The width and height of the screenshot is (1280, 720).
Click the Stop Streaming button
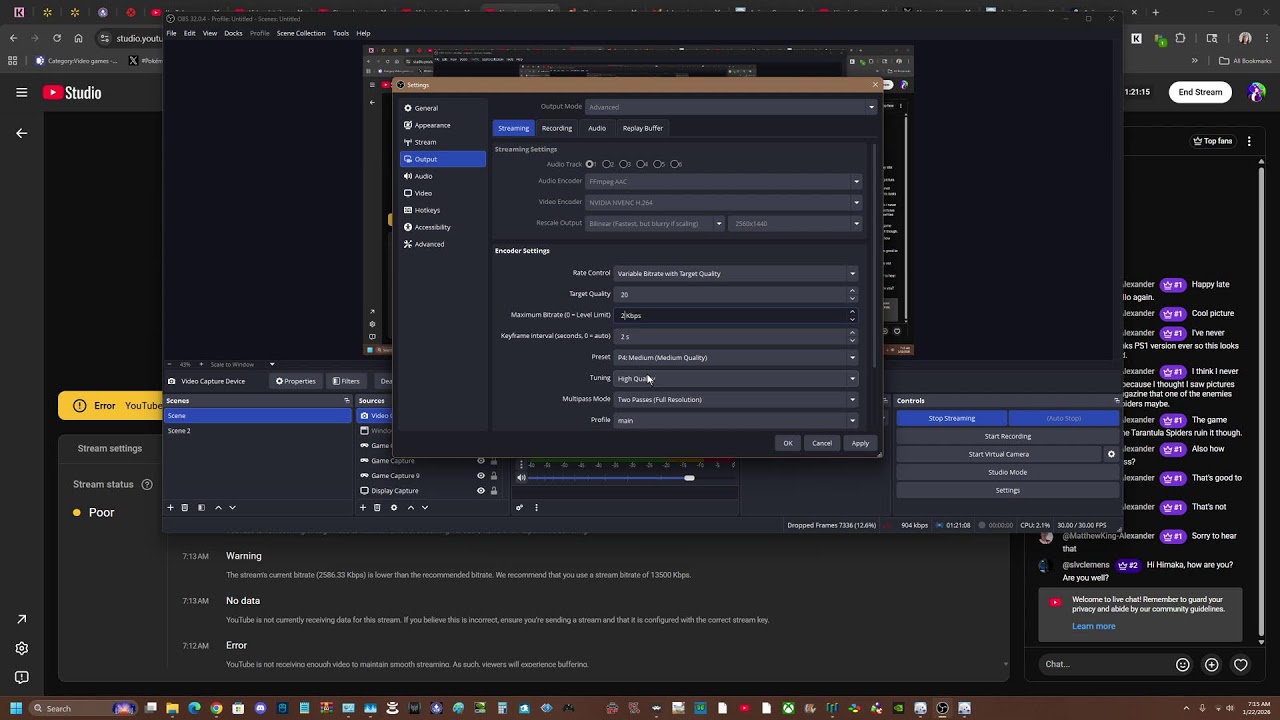tap(951, 418)
